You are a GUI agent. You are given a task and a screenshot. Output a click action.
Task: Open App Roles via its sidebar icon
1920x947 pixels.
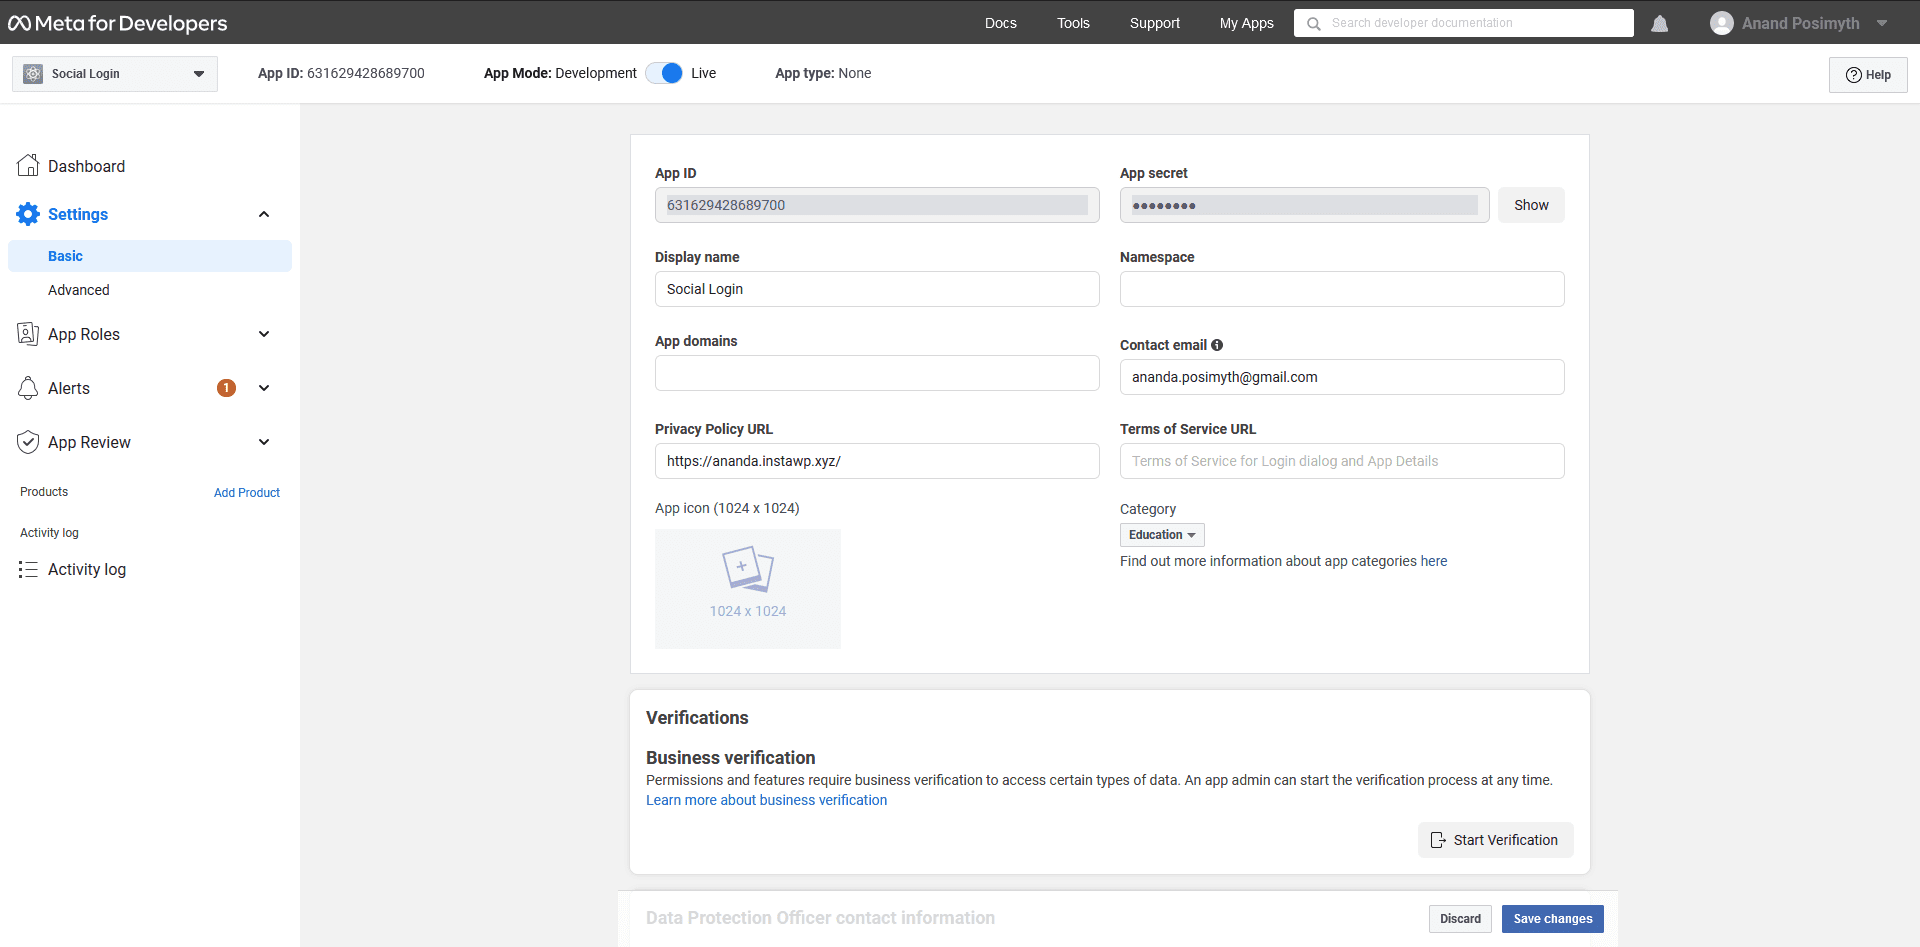point(28,334)
